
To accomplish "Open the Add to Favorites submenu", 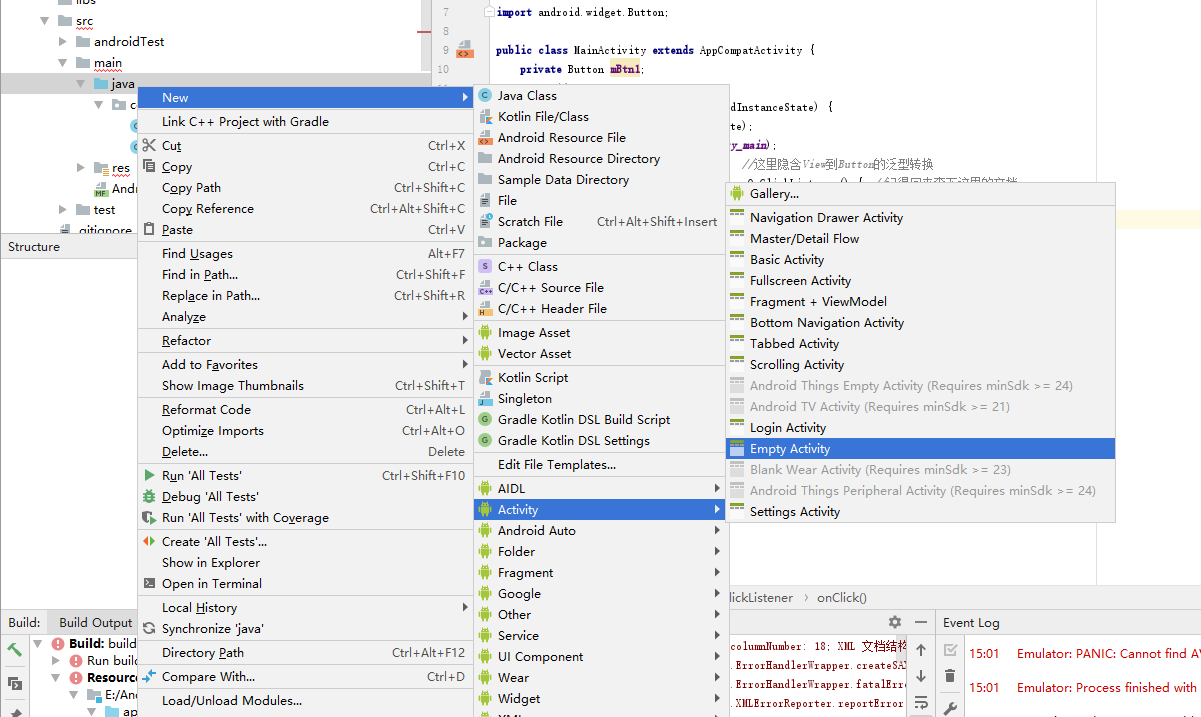I will (x=305, y=365).
